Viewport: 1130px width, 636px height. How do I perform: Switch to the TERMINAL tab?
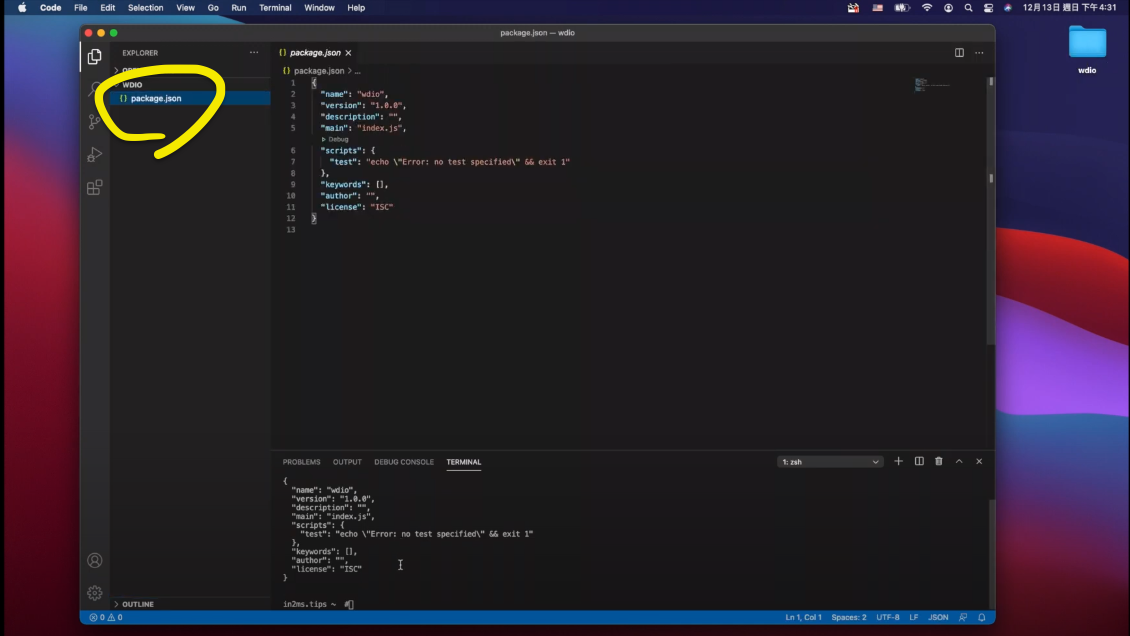(463, 462)
